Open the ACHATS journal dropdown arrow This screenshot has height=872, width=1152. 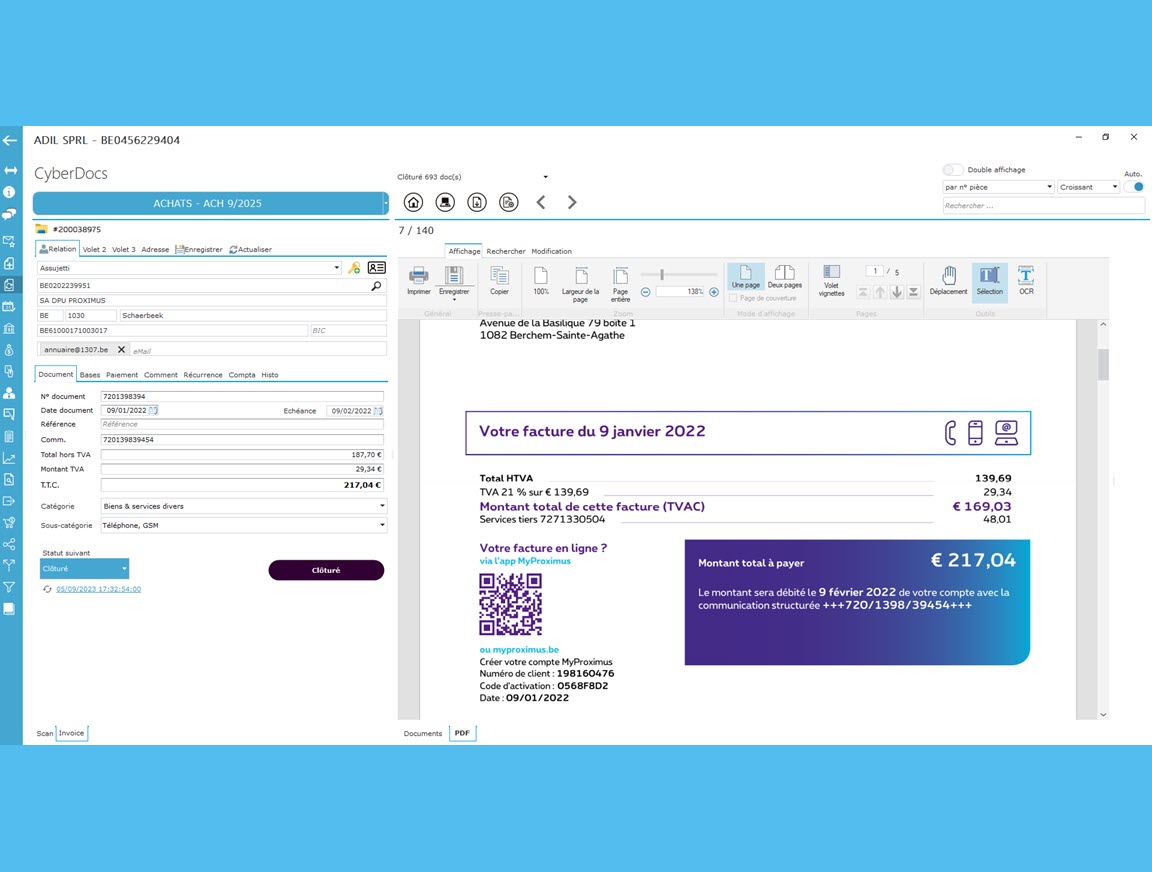[385, 203]
